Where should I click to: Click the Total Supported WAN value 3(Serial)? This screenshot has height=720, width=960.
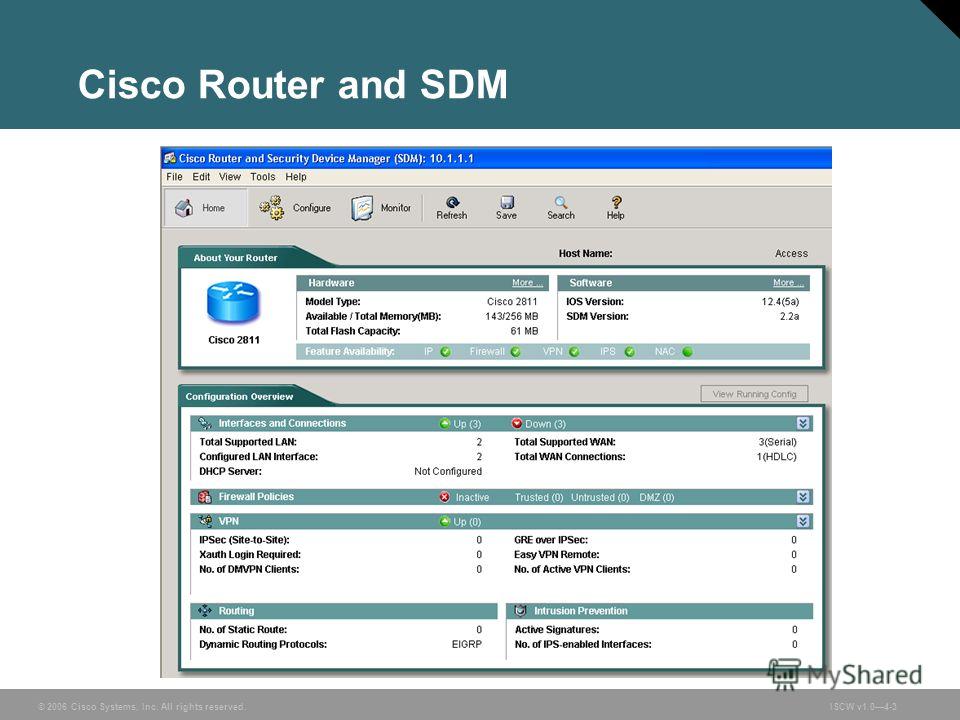778,442
